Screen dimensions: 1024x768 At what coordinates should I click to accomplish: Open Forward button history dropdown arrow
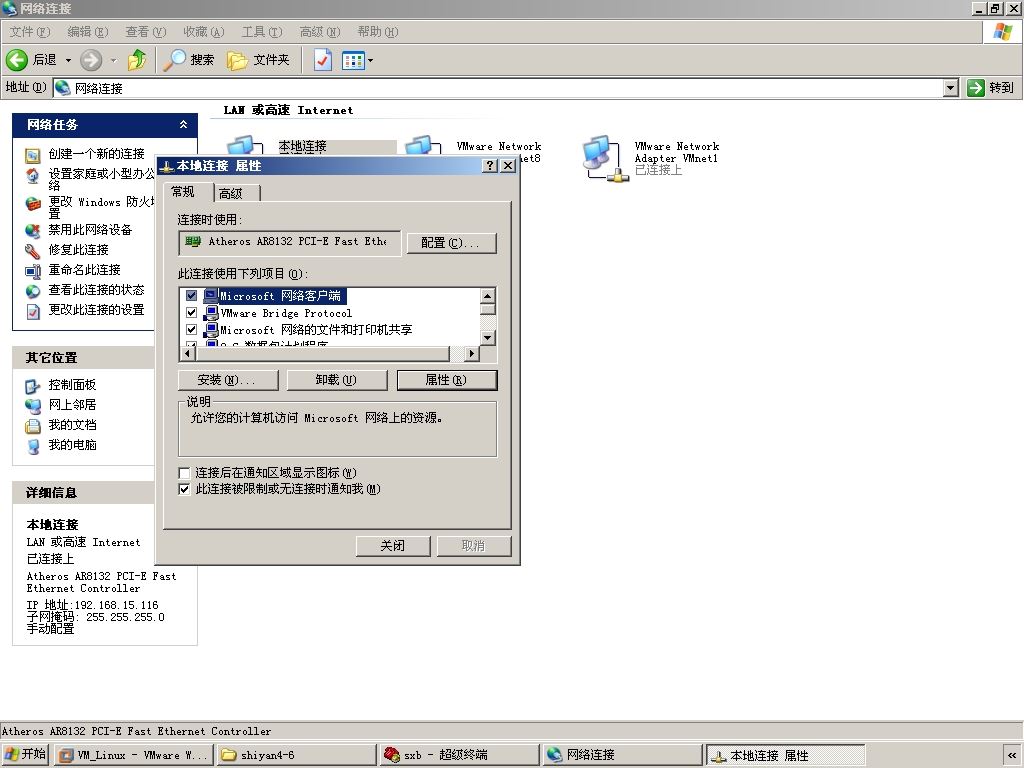point(114,60)
